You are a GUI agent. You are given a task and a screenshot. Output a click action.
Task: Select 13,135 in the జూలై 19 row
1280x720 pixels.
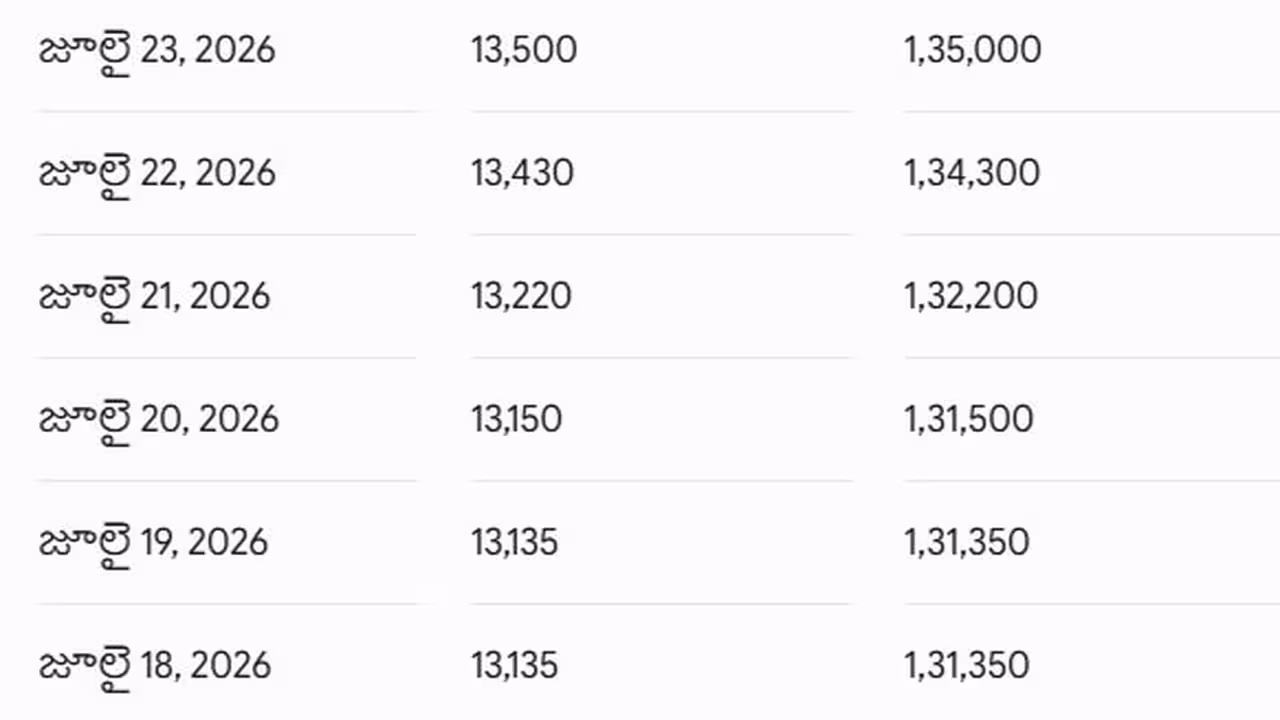click(x=514, y=542)
